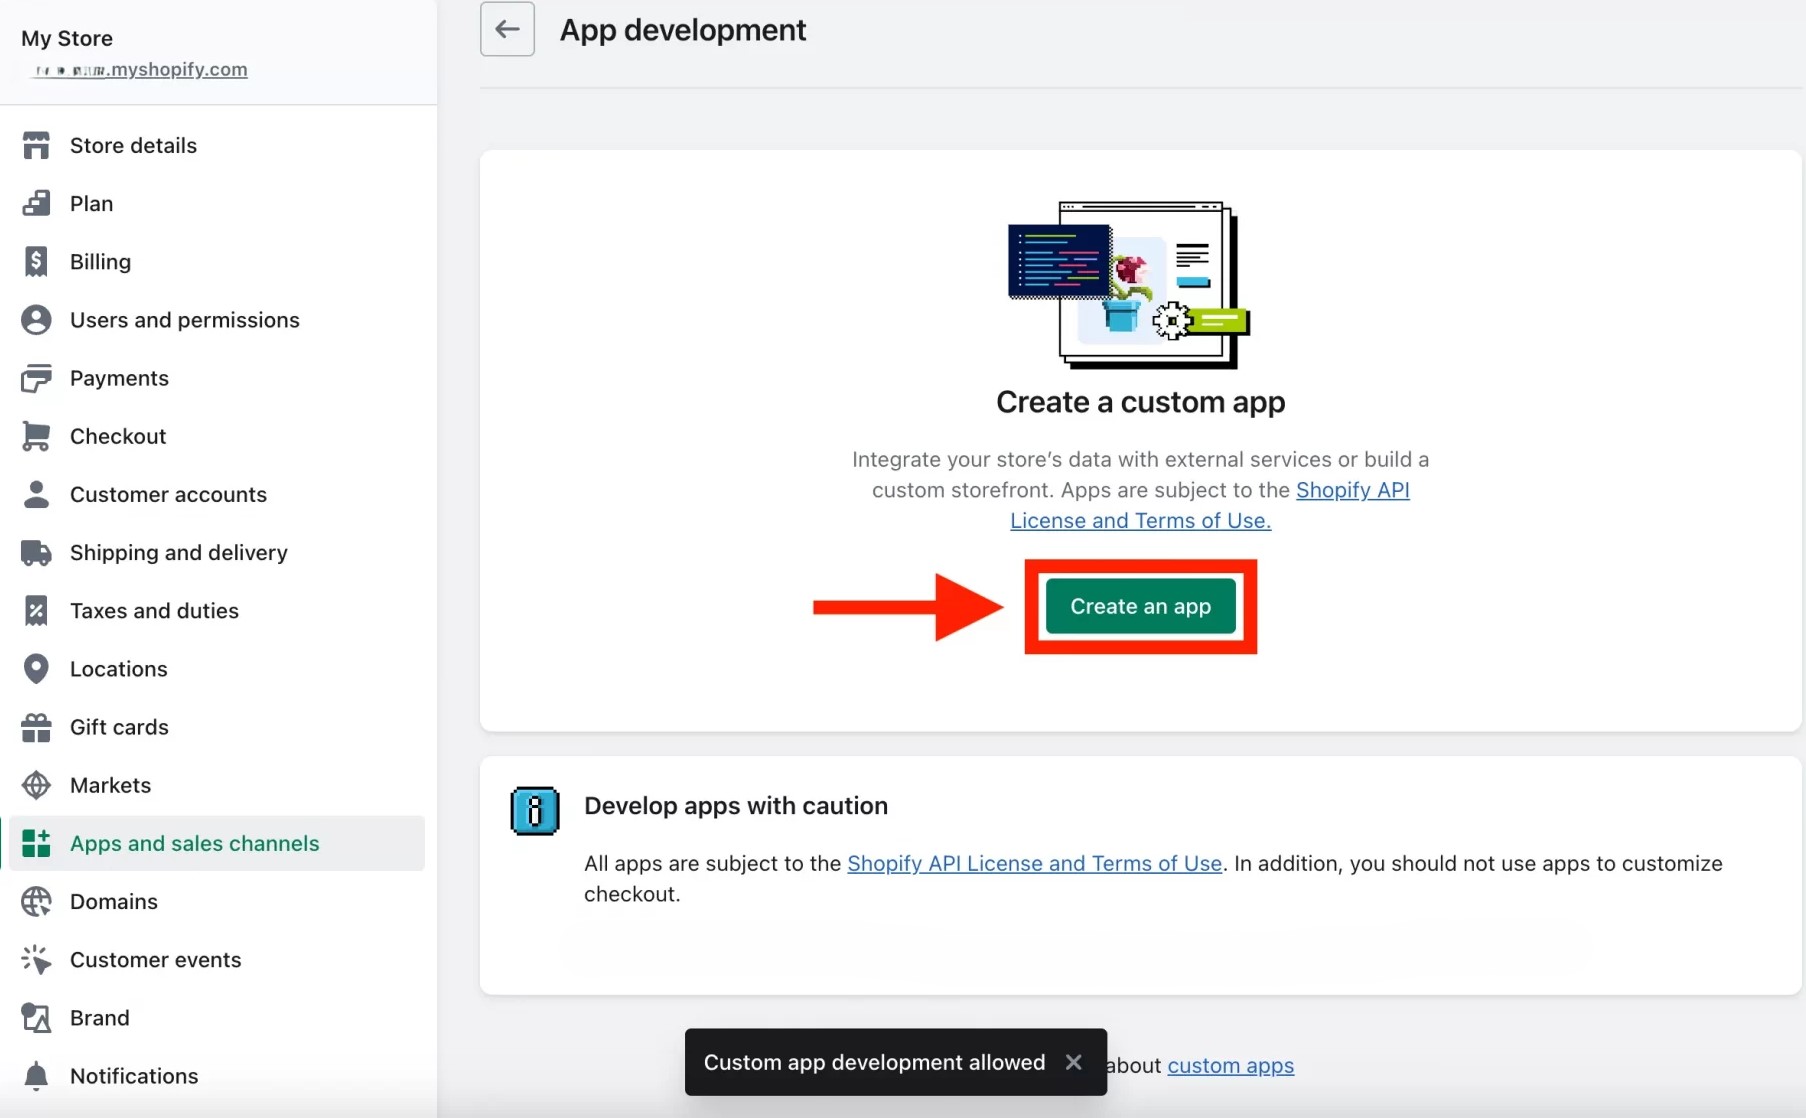This screenshot has width=1806, height=1118.
Task: Click the Brand icon in sidebar
Action: pyautogui.click(x=36, y=1018)
